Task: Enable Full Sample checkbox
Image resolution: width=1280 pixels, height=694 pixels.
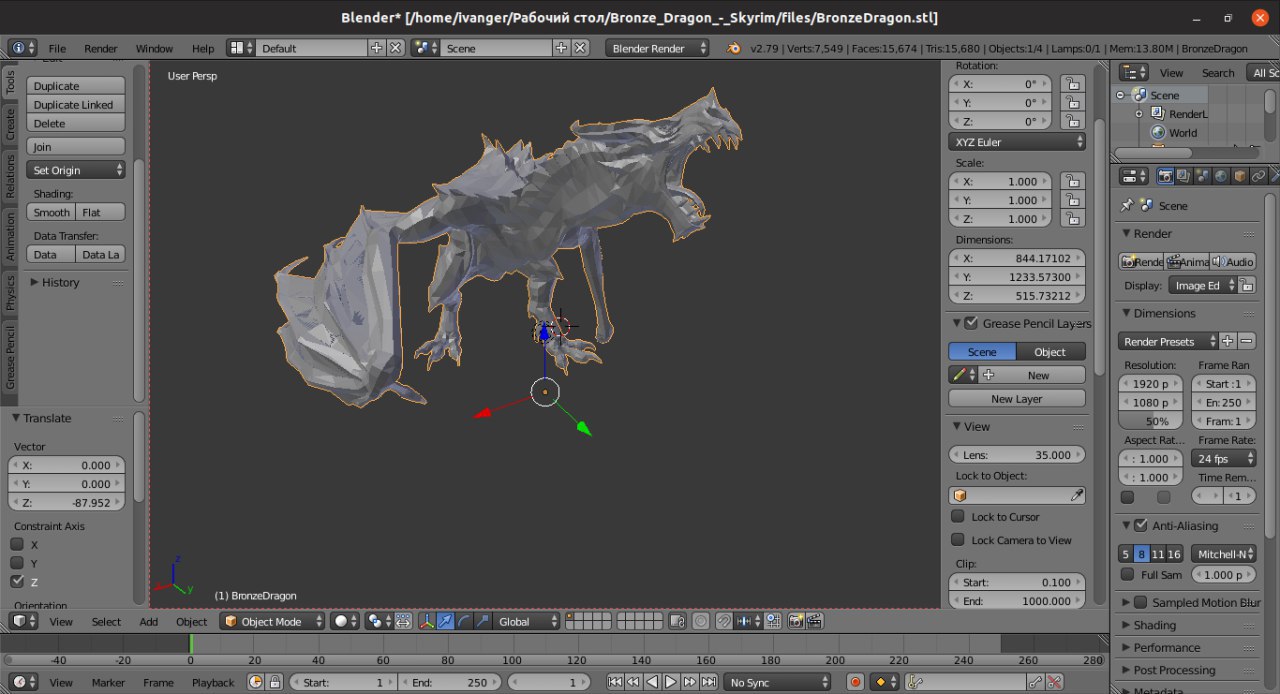Action: (x=1128, y=575)
